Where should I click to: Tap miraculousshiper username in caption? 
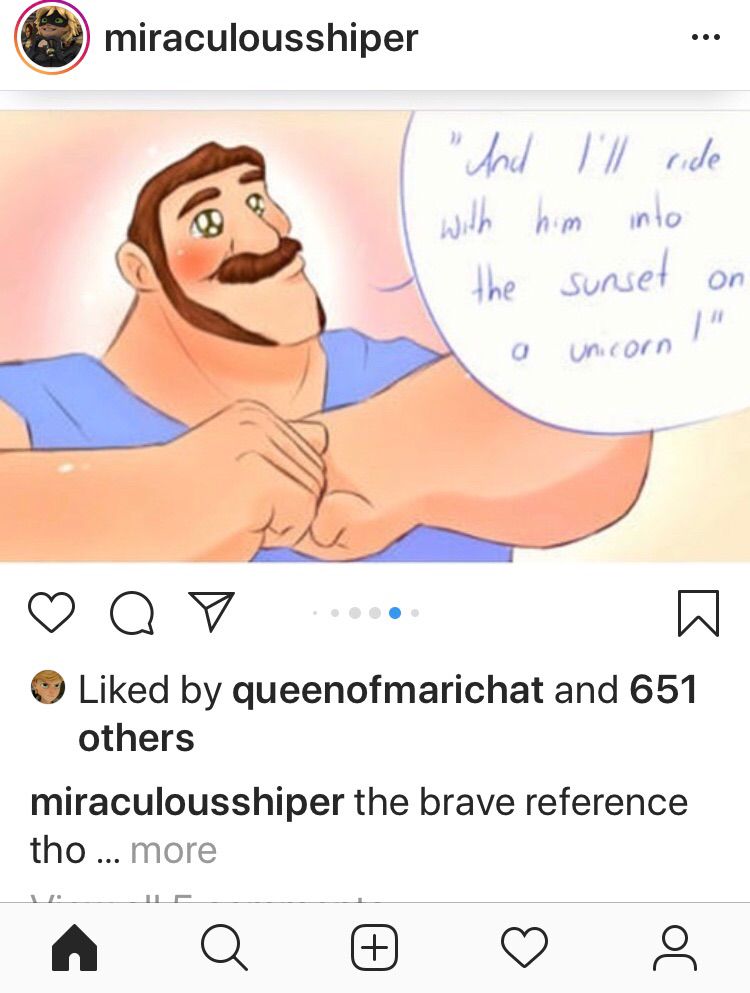[187, 802]
